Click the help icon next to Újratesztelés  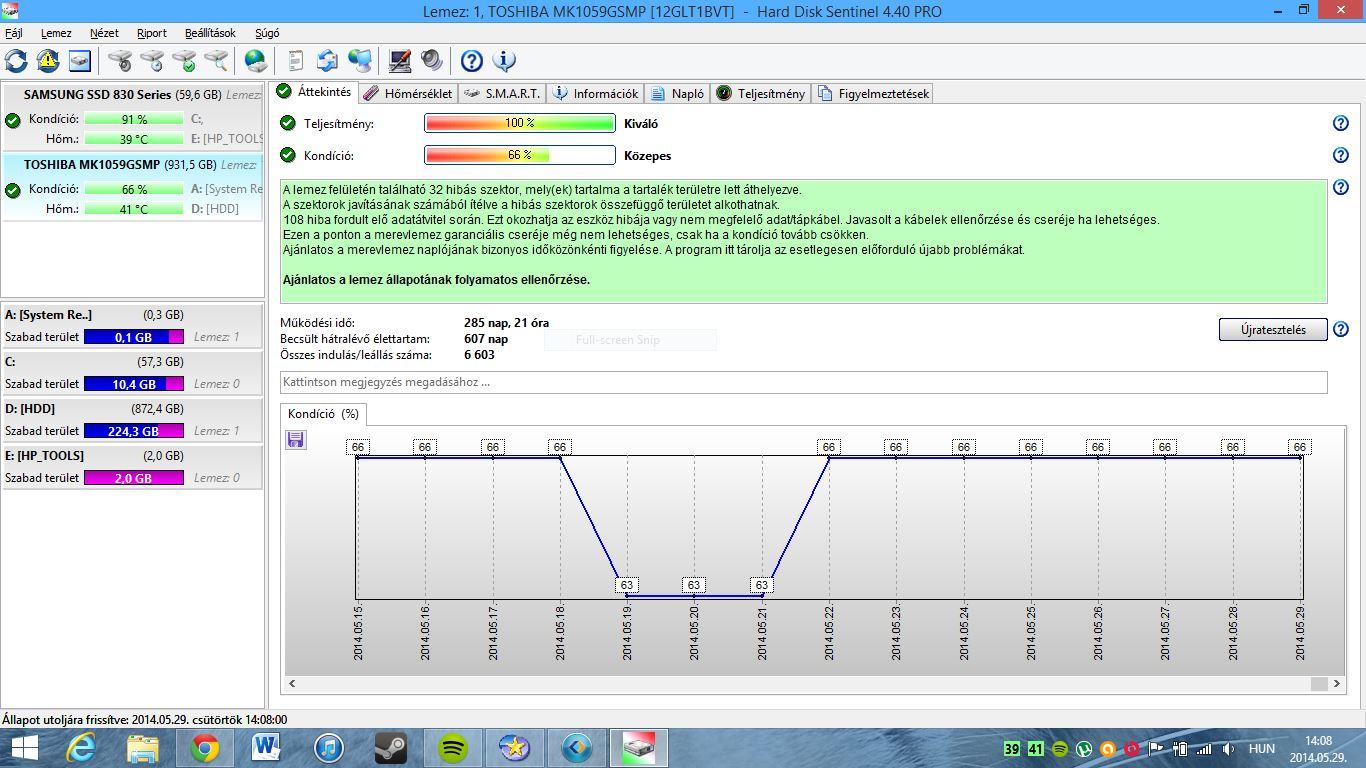coord(1341,329)
